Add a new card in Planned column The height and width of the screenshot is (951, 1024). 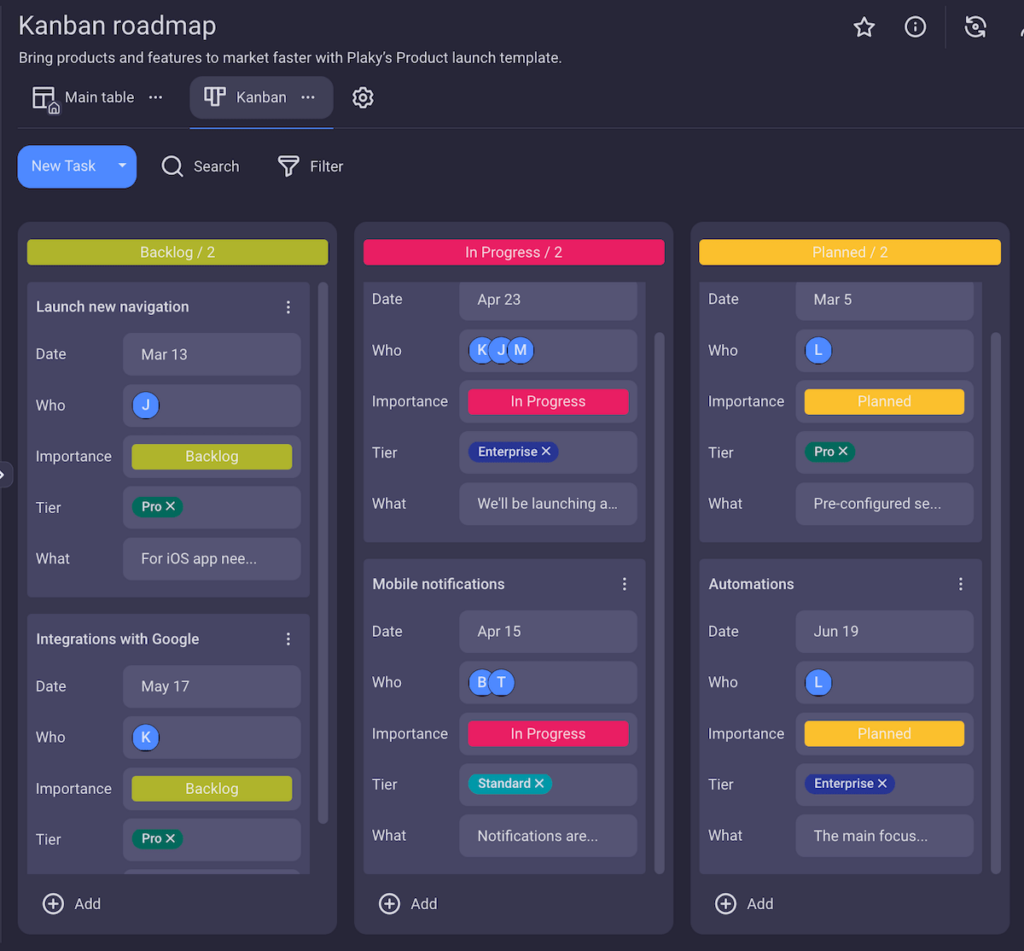click(744, 903)
